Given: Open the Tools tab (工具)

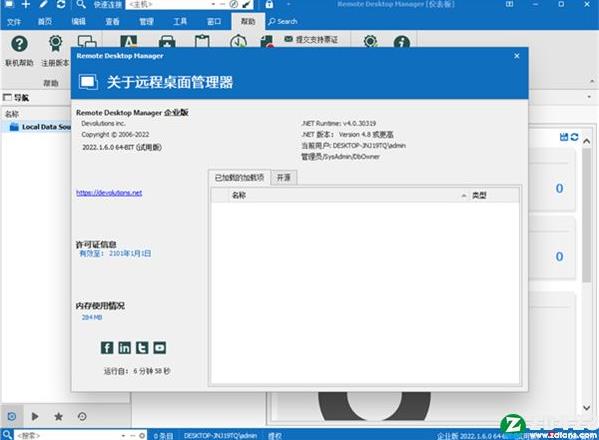Looking at the screenshot, I should 180,21.
